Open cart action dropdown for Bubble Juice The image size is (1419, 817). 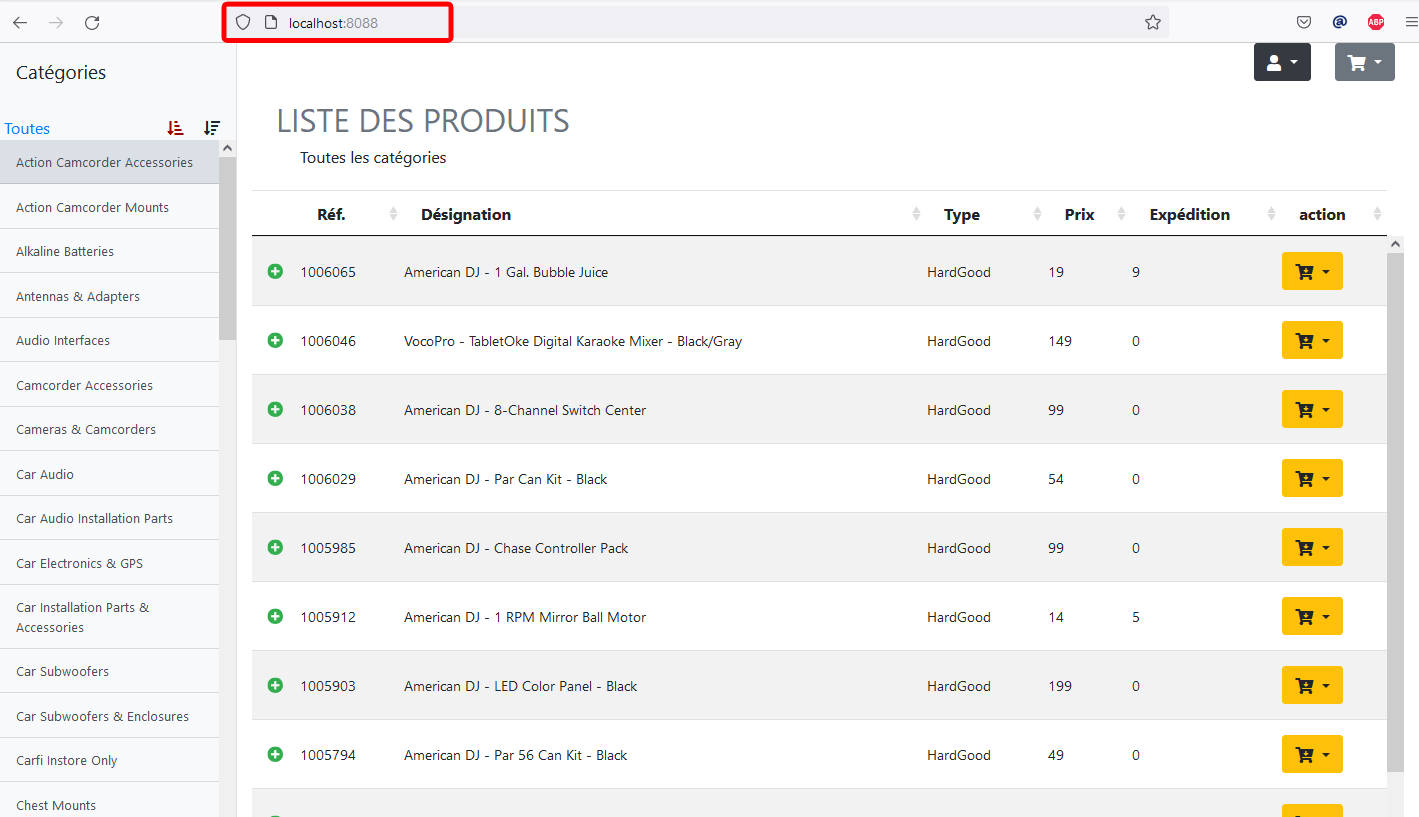click(1312, 271)
